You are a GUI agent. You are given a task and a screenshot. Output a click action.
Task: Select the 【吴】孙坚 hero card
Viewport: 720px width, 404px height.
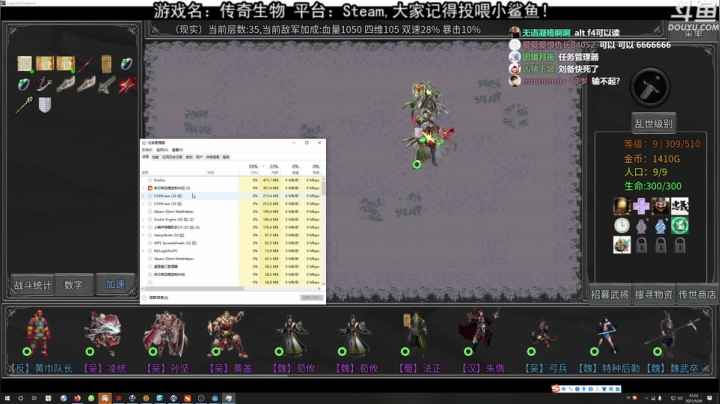point(167,342)
